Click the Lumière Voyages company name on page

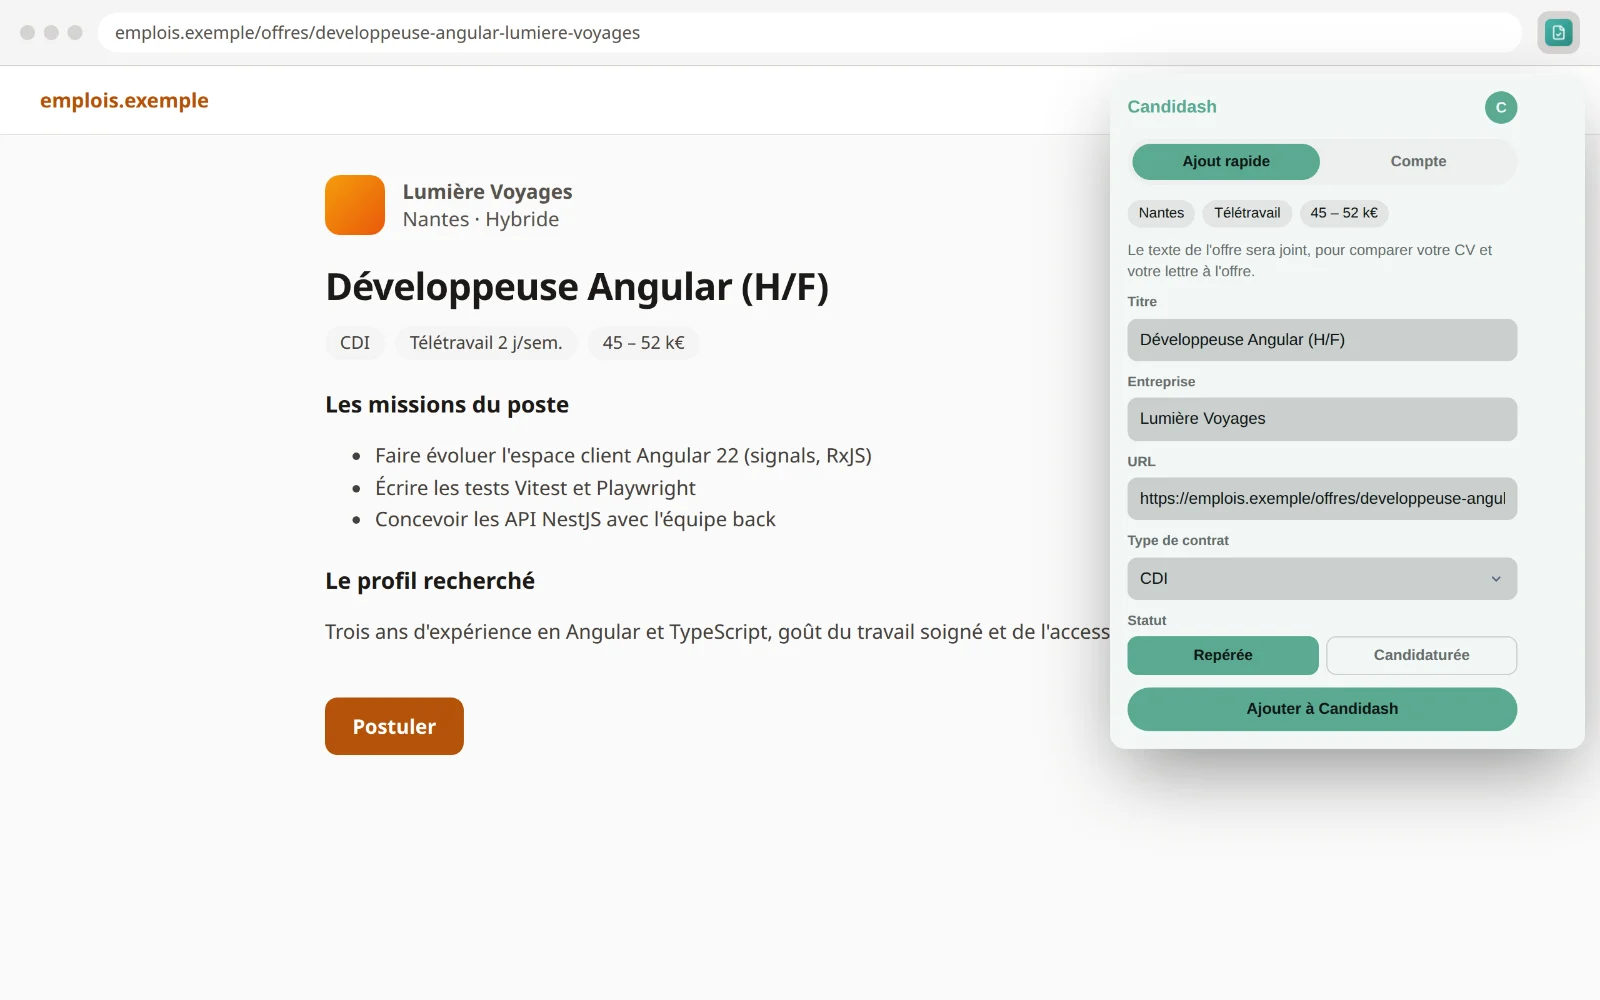pos(487,191)
